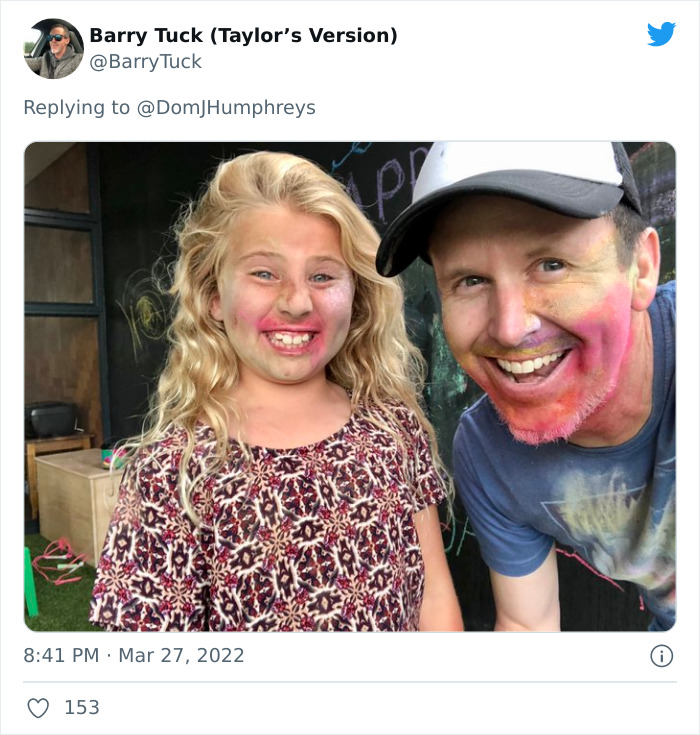Screen dimensions: 700x735
Task: Open the @BarryTuck handle link
Action: click(x=146, y=62)
